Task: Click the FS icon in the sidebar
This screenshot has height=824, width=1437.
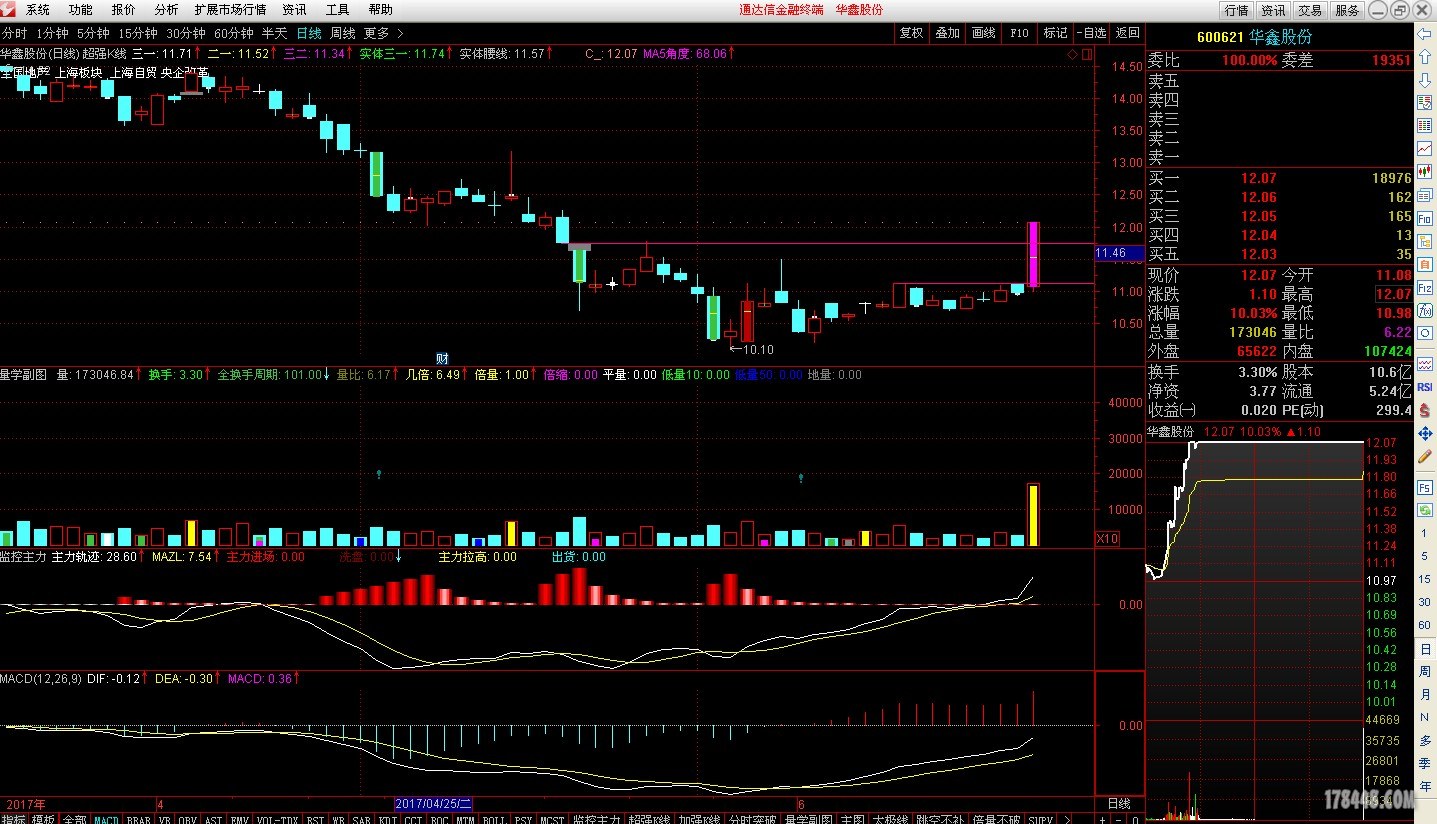Action: pyautogui.click(x=1425, y=487)
